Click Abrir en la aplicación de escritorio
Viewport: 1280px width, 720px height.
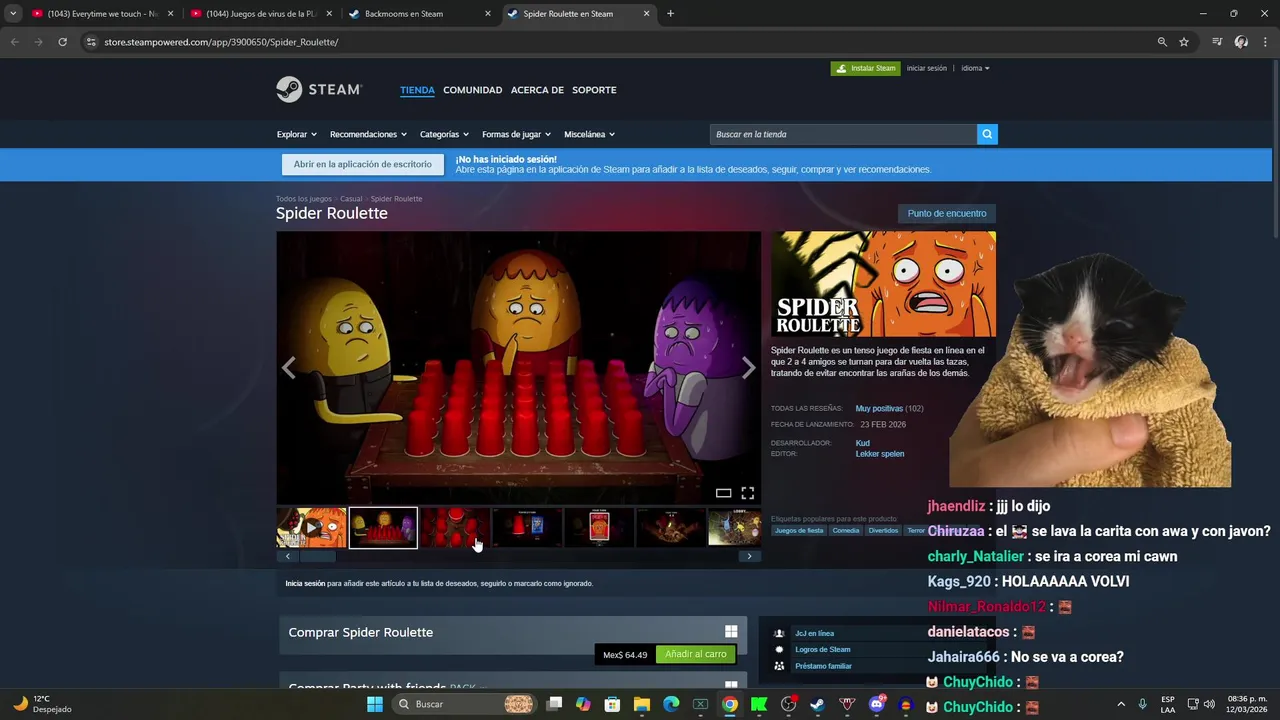click(x=362, y=164)
